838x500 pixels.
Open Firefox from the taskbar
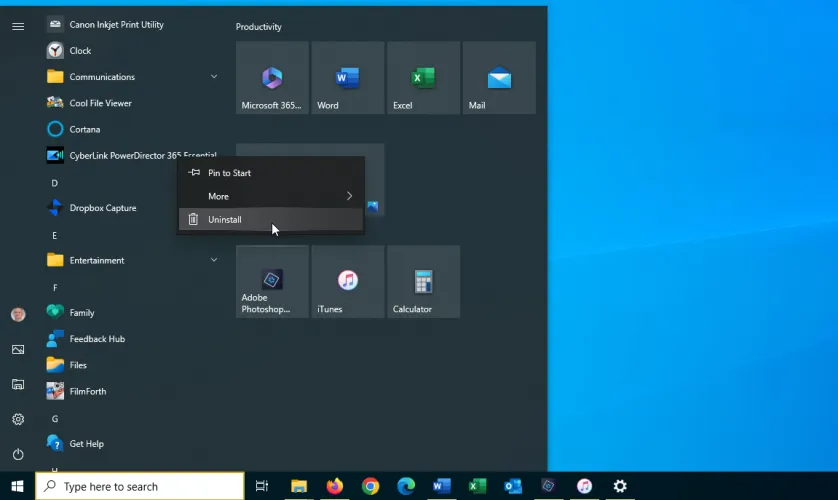pyautogui.click(x=334, y=486)
